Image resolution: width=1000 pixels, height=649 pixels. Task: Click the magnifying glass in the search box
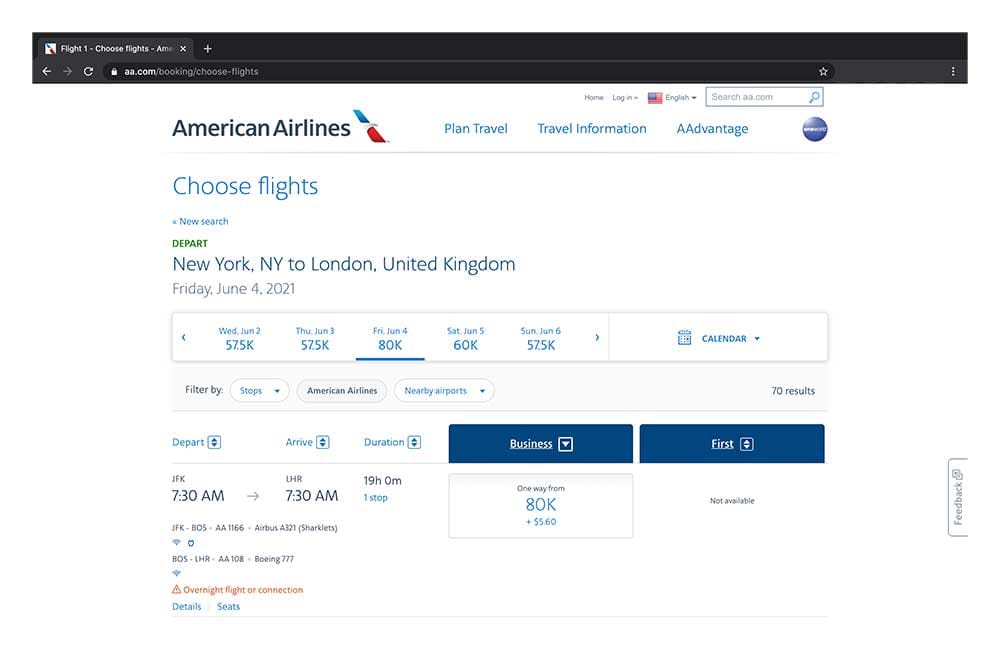click(x=815, y=96)
